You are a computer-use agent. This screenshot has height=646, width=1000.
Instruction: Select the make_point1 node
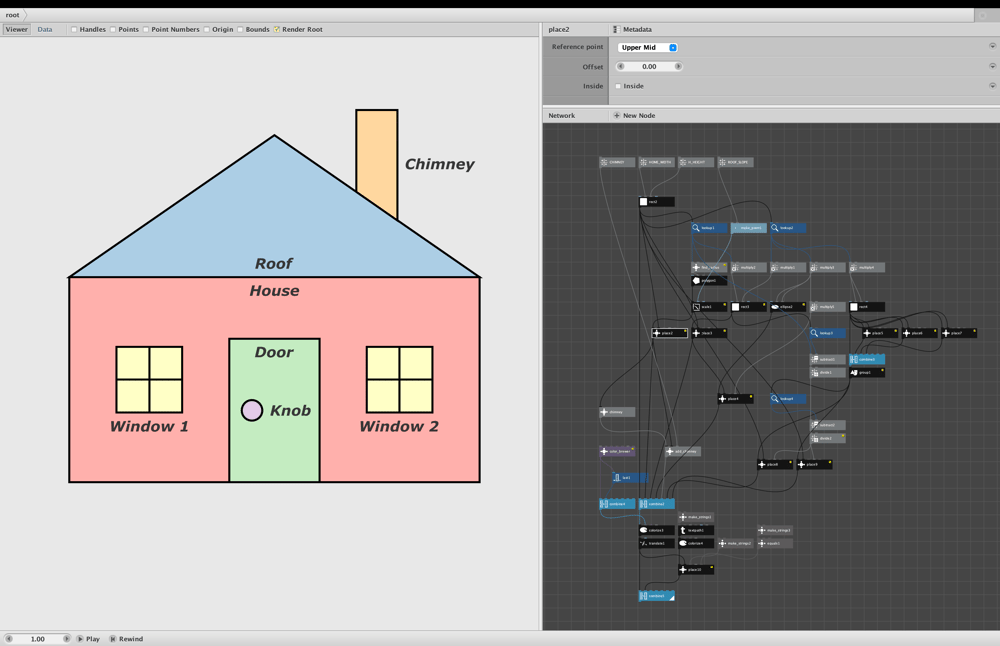pyautogui.click(x=749, y=228)
